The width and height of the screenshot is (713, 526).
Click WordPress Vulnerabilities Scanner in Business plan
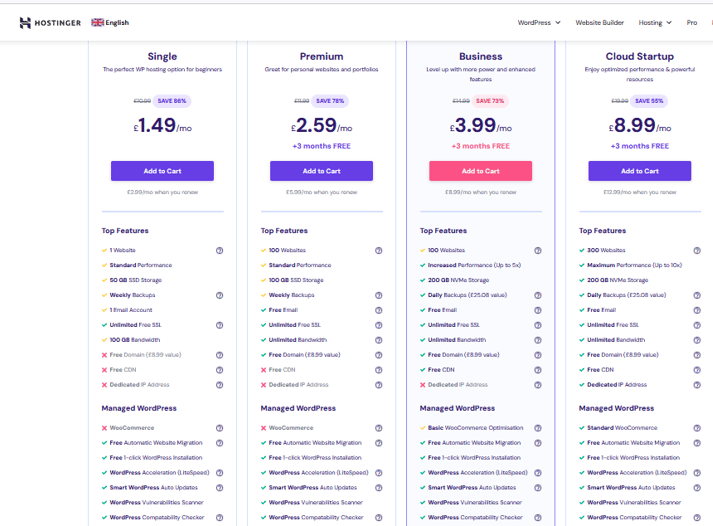pos(475,502)
